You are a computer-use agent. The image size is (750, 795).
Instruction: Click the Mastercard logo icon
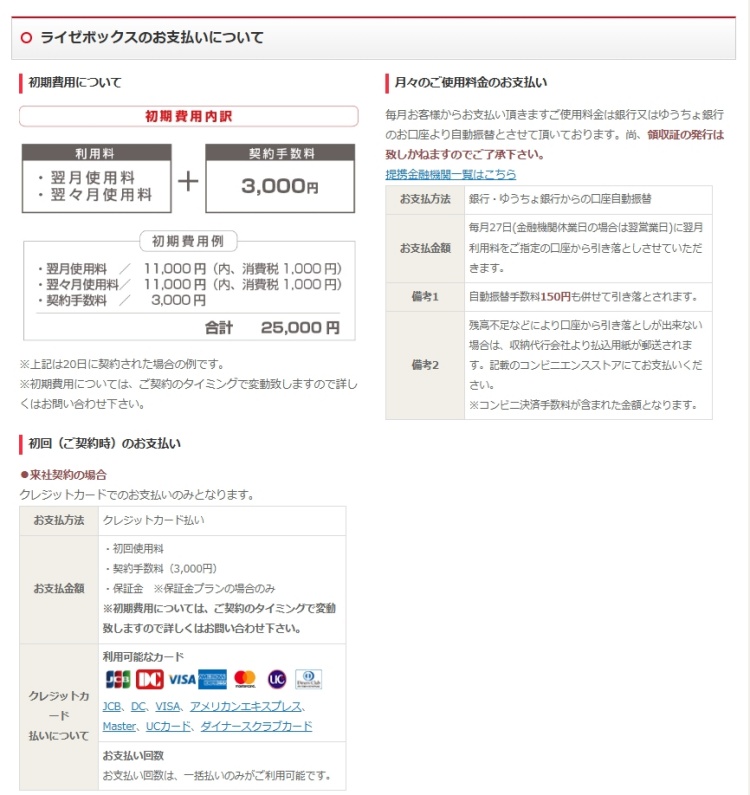tap(245, 679)
